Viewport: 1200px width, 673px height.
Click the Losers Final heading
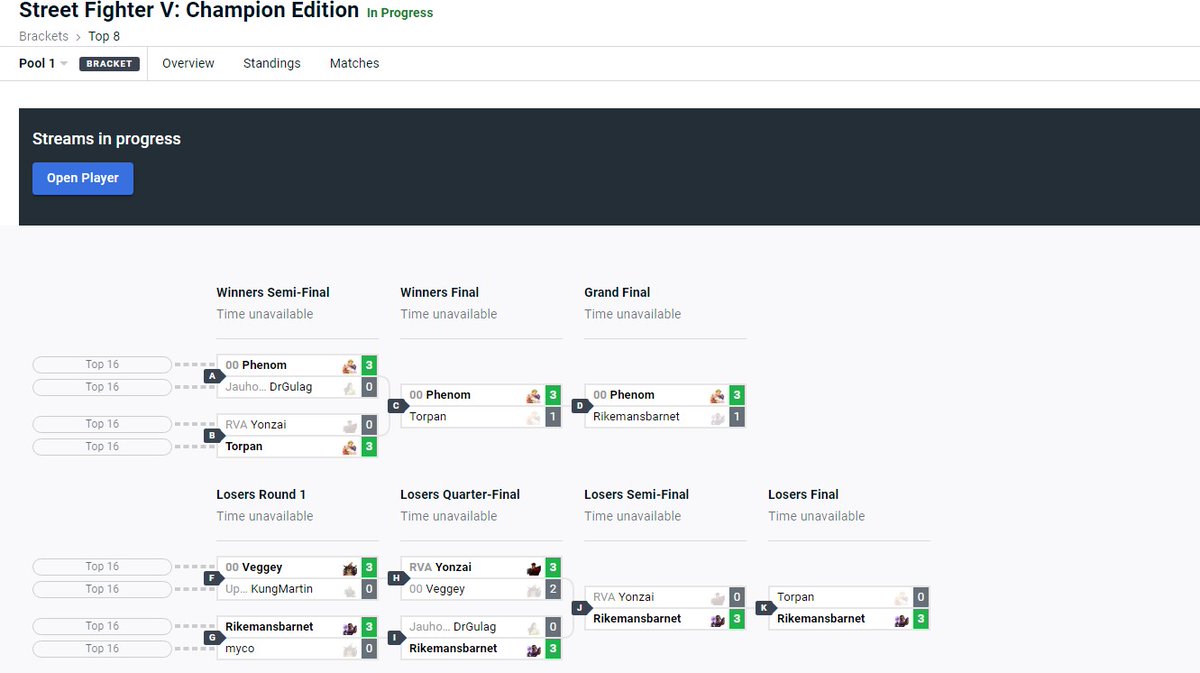tap(803, 495)
